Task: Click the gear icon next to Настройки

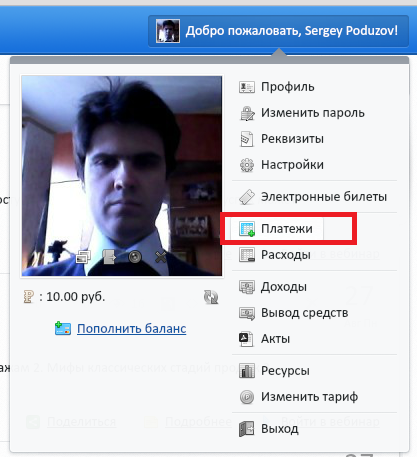Action: point(247,165)
